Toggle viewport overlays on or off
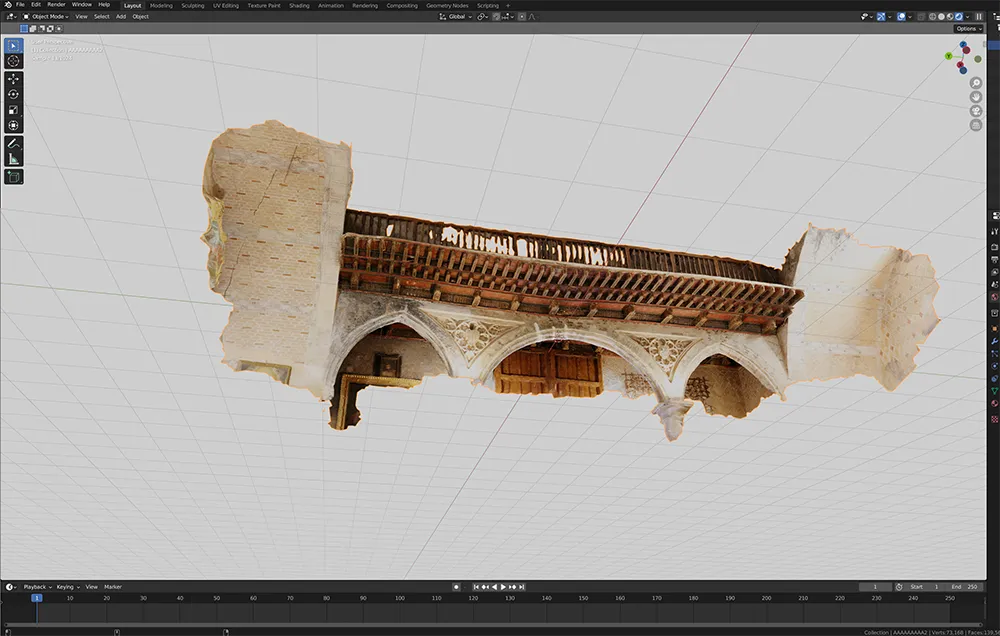Viewport: 1000px width, 636px height. (x=902, y=17)
